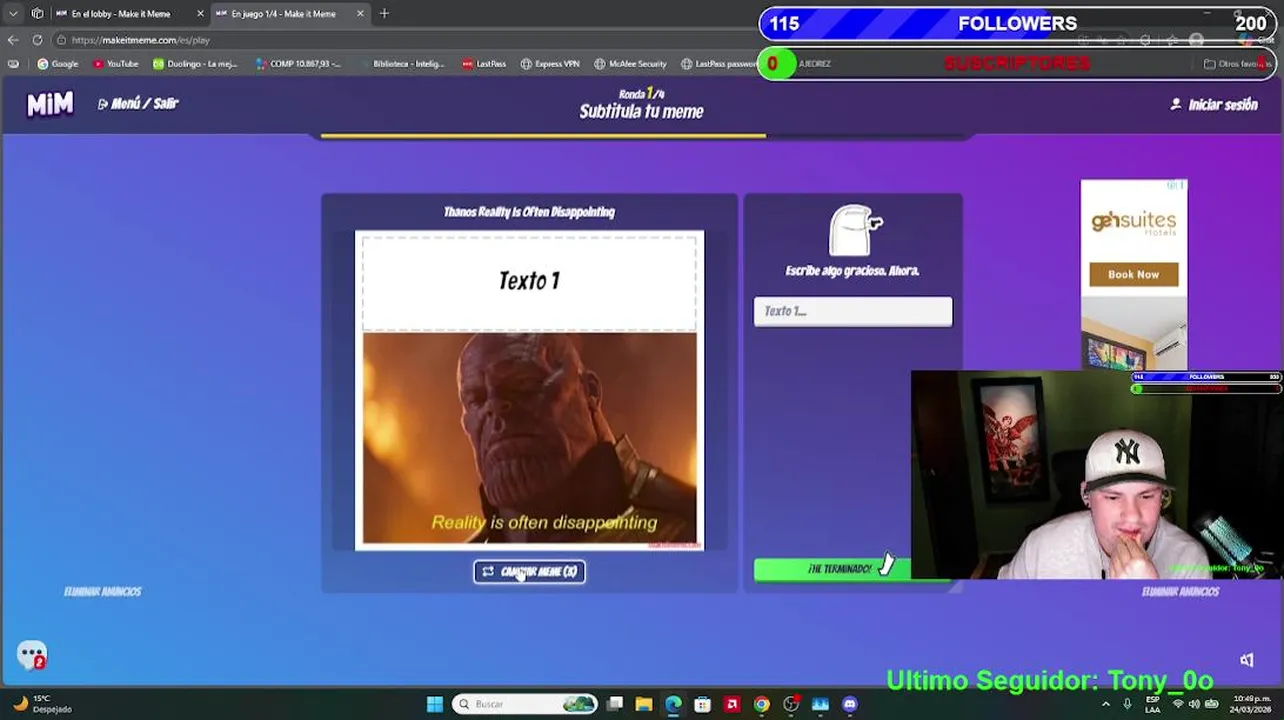The image size is (1284, 720).
Task: Open Menú / Salir
Action: [138, 103]
